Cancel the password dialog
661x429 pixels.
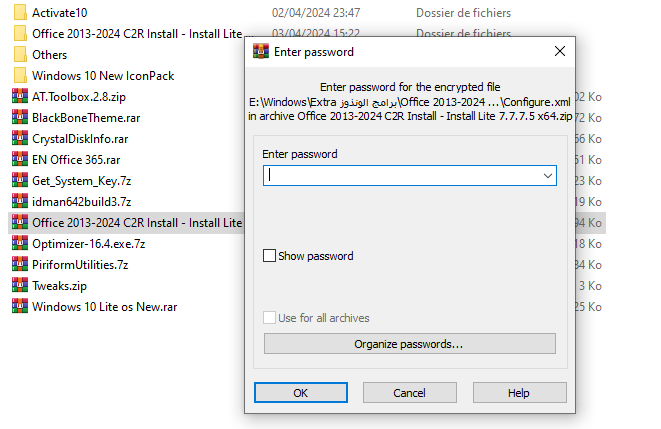tap(409, 393)
